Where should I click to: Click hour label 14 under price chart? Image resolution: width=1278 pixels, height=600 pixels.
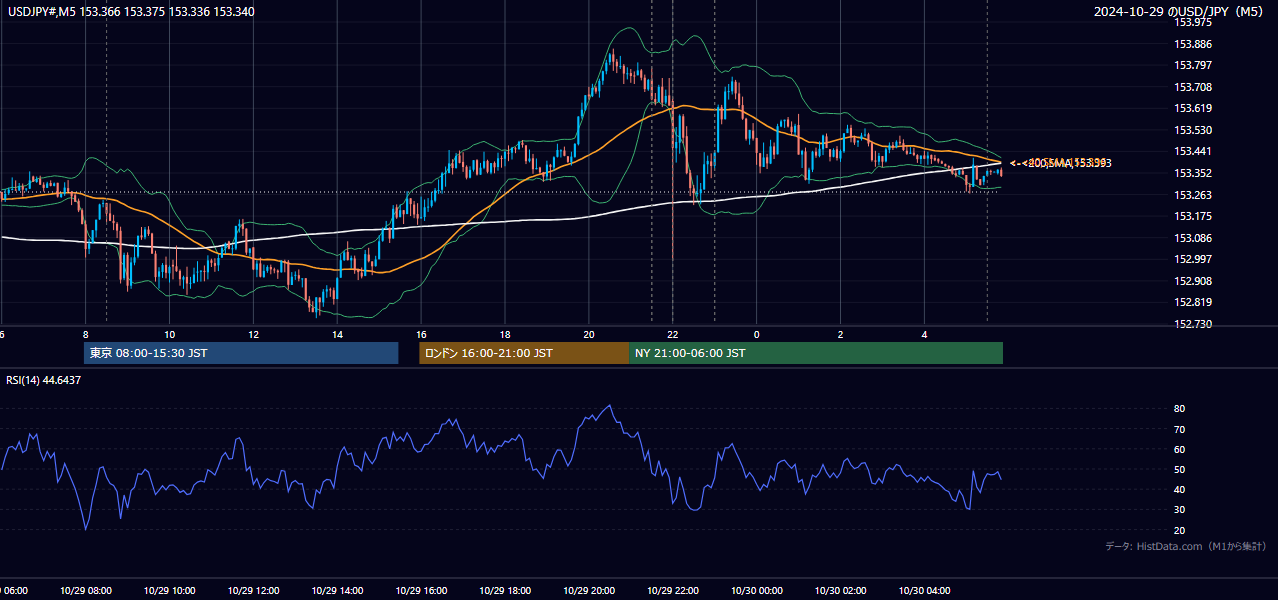[x=337, y=334]
